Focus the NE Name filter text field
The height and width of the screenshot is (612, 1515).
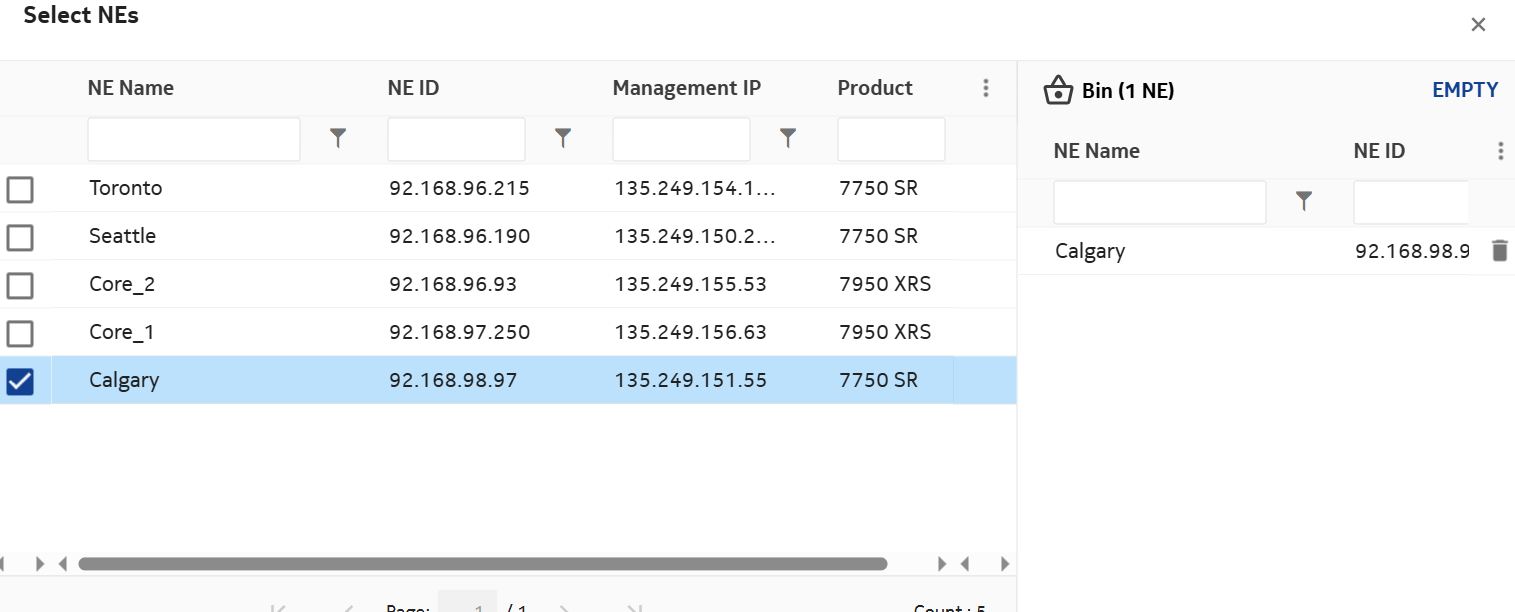click(x=194, y=140)
